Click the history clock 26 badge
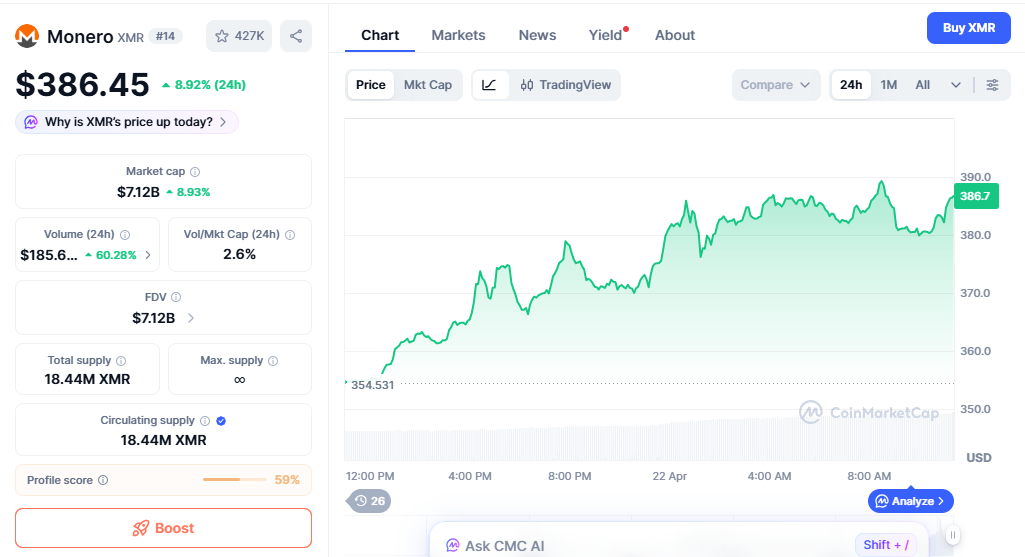This screenshot has width=1025, height=557. click(369, 501)
